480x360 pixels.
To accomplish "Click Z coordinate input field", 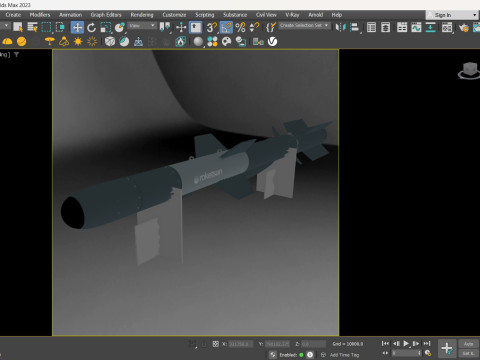I will point(313,344).
